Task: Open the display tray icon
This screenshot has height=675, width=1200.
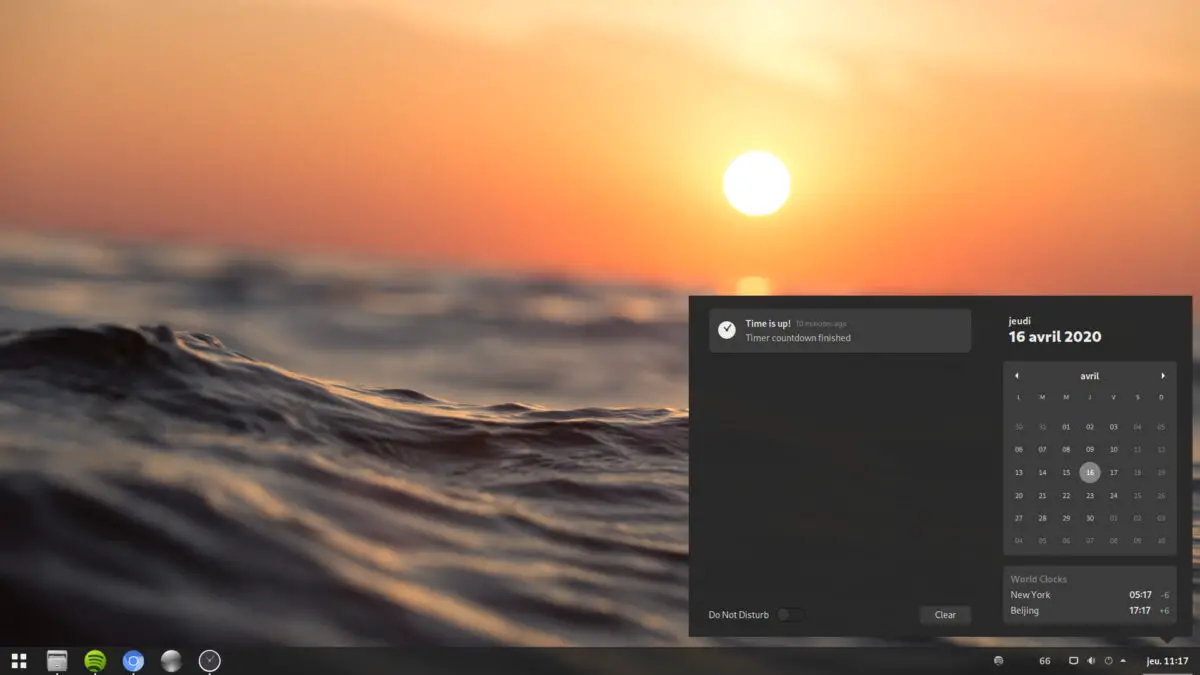Action: pos(1074,661)
